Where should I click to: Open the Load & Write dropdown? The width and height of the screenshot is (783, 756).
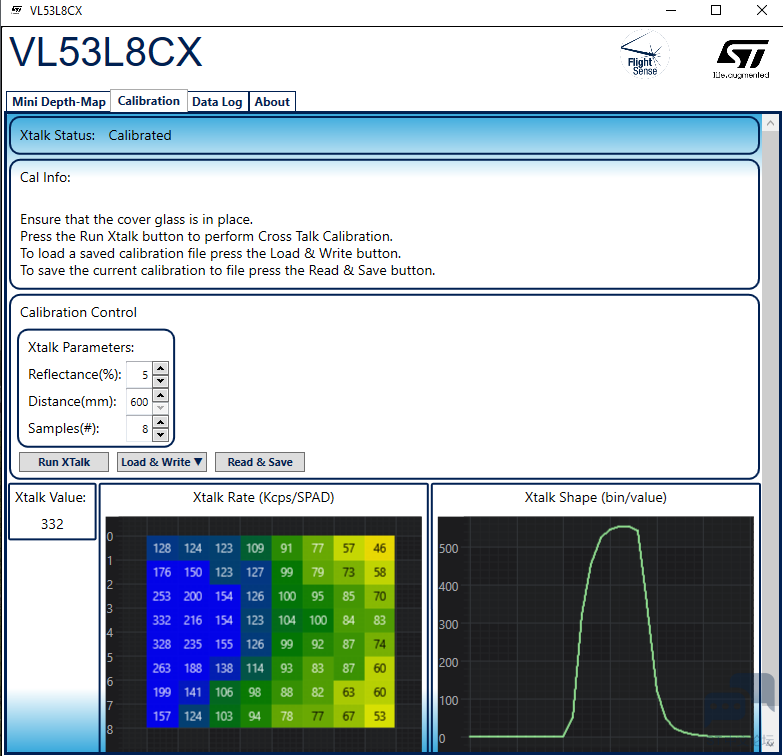click(x=162, y=462)
